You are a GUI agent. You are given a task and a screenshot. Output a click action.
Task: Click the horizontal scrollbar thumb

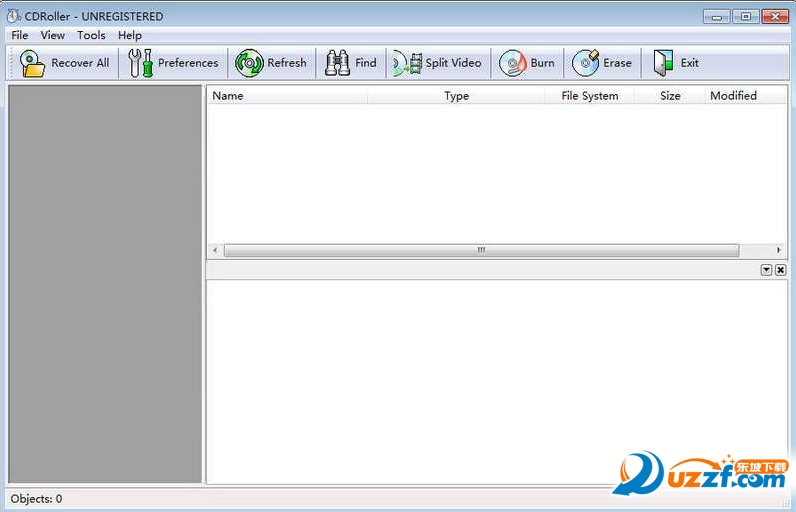(x=481, y=250)
